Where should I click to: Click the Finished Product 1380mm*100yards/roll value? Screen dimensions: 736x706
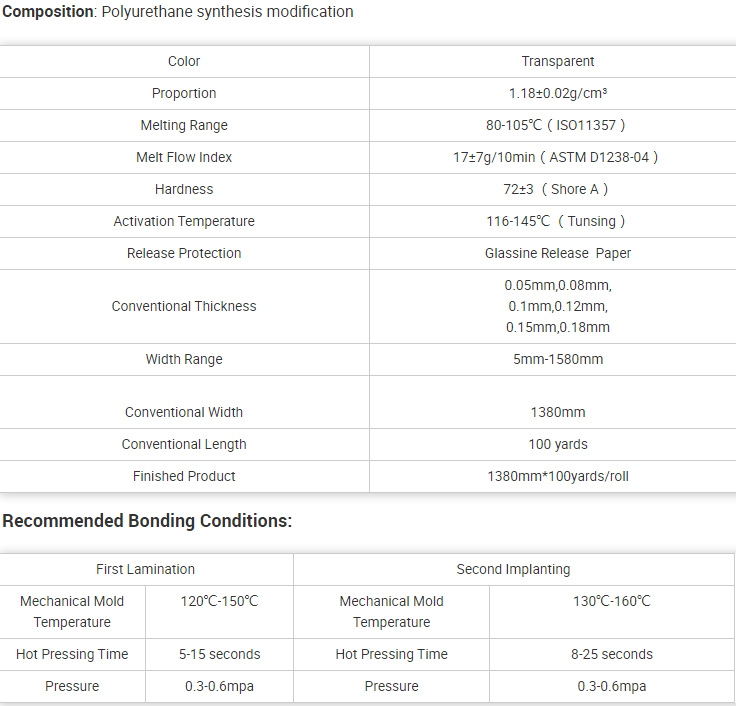558,476
